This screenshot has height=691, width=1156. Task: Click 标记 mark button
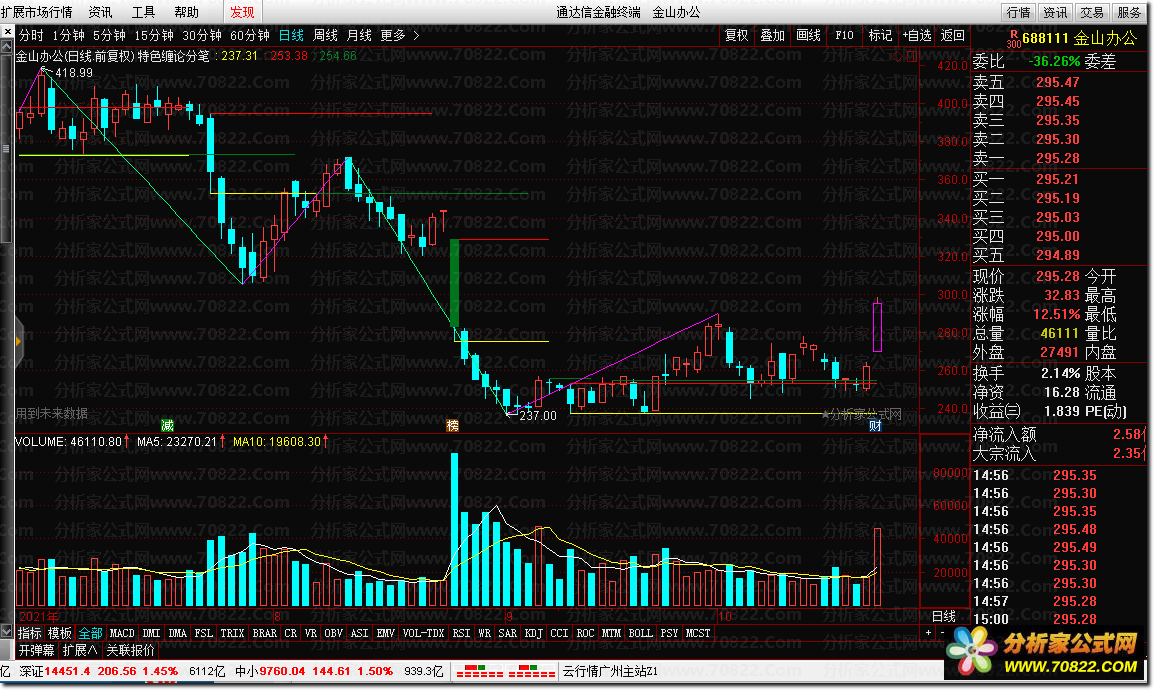(x=880, y=35)
